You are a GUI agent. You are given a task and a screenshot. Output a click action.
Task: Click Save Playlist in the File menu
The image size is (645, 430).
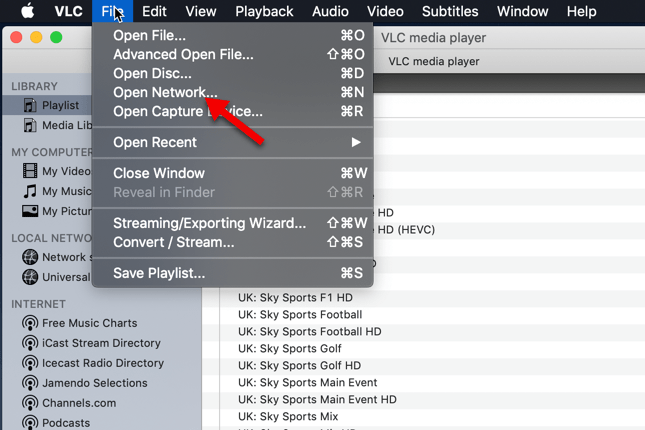click(159, 273)
